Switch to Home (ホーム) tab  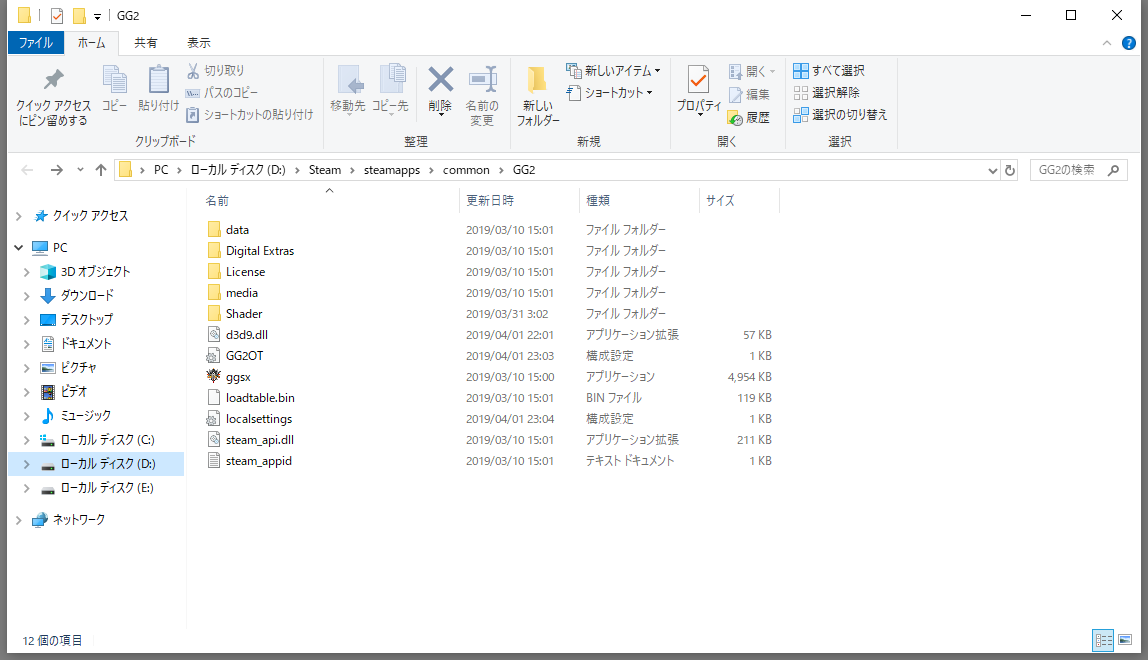(x=92, y=42)
